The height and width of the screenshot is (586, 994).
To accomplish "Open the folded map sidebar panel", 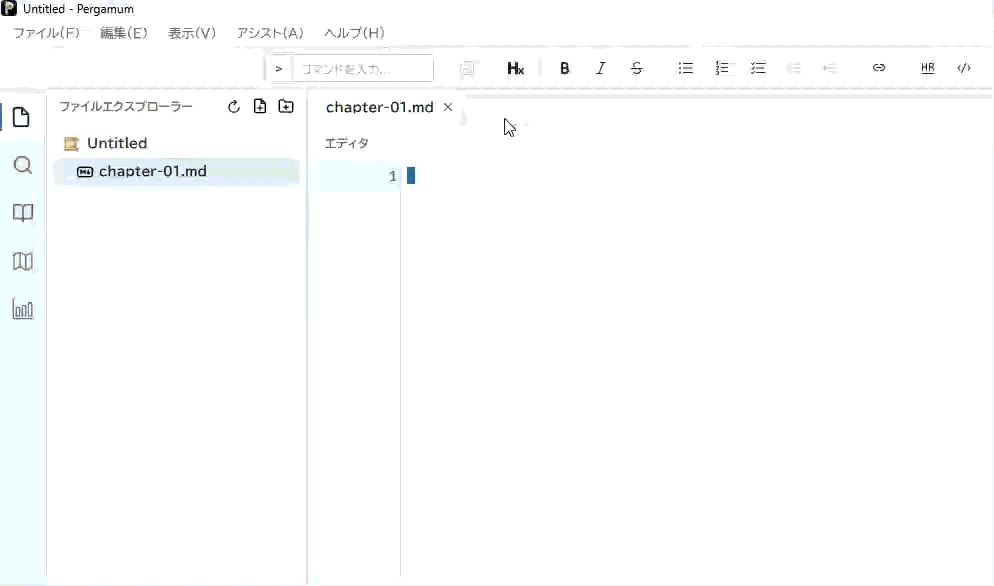I will [23, 261].
